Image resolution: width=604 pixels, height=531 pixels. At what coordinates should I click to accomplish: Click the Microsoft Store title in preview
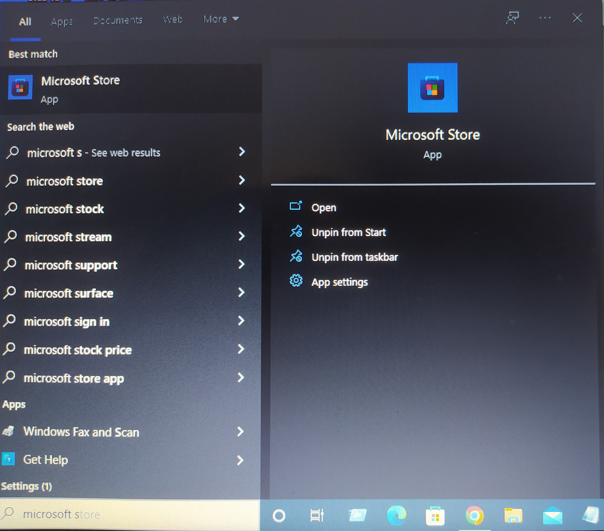[x=433, y=135]
